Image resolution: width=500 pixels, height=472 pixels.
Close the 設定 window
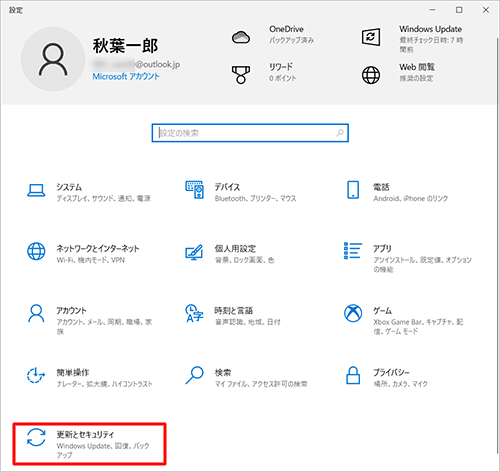coord(486,10)
